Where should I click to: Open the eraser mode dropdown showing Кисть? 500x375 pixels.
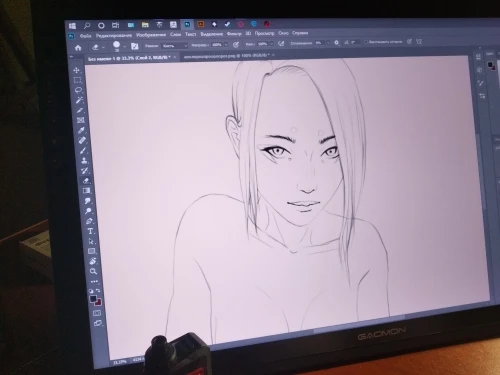click(175, 46)
